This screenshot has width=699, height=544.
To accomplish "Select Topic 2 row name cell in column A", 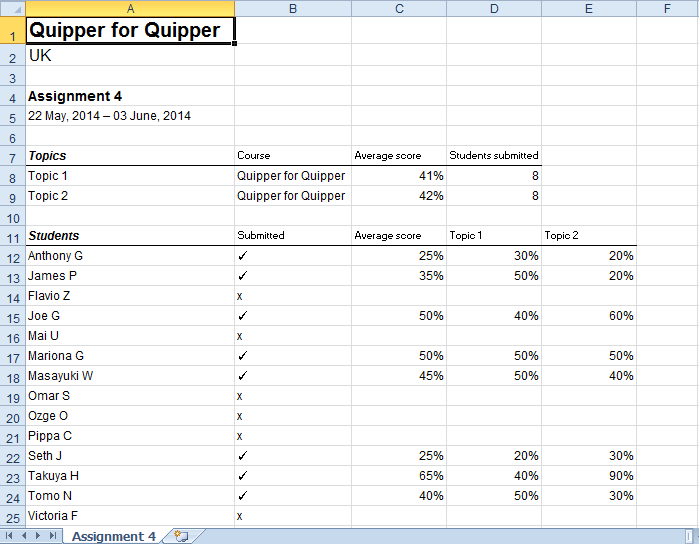I will (x=130, y=196).
